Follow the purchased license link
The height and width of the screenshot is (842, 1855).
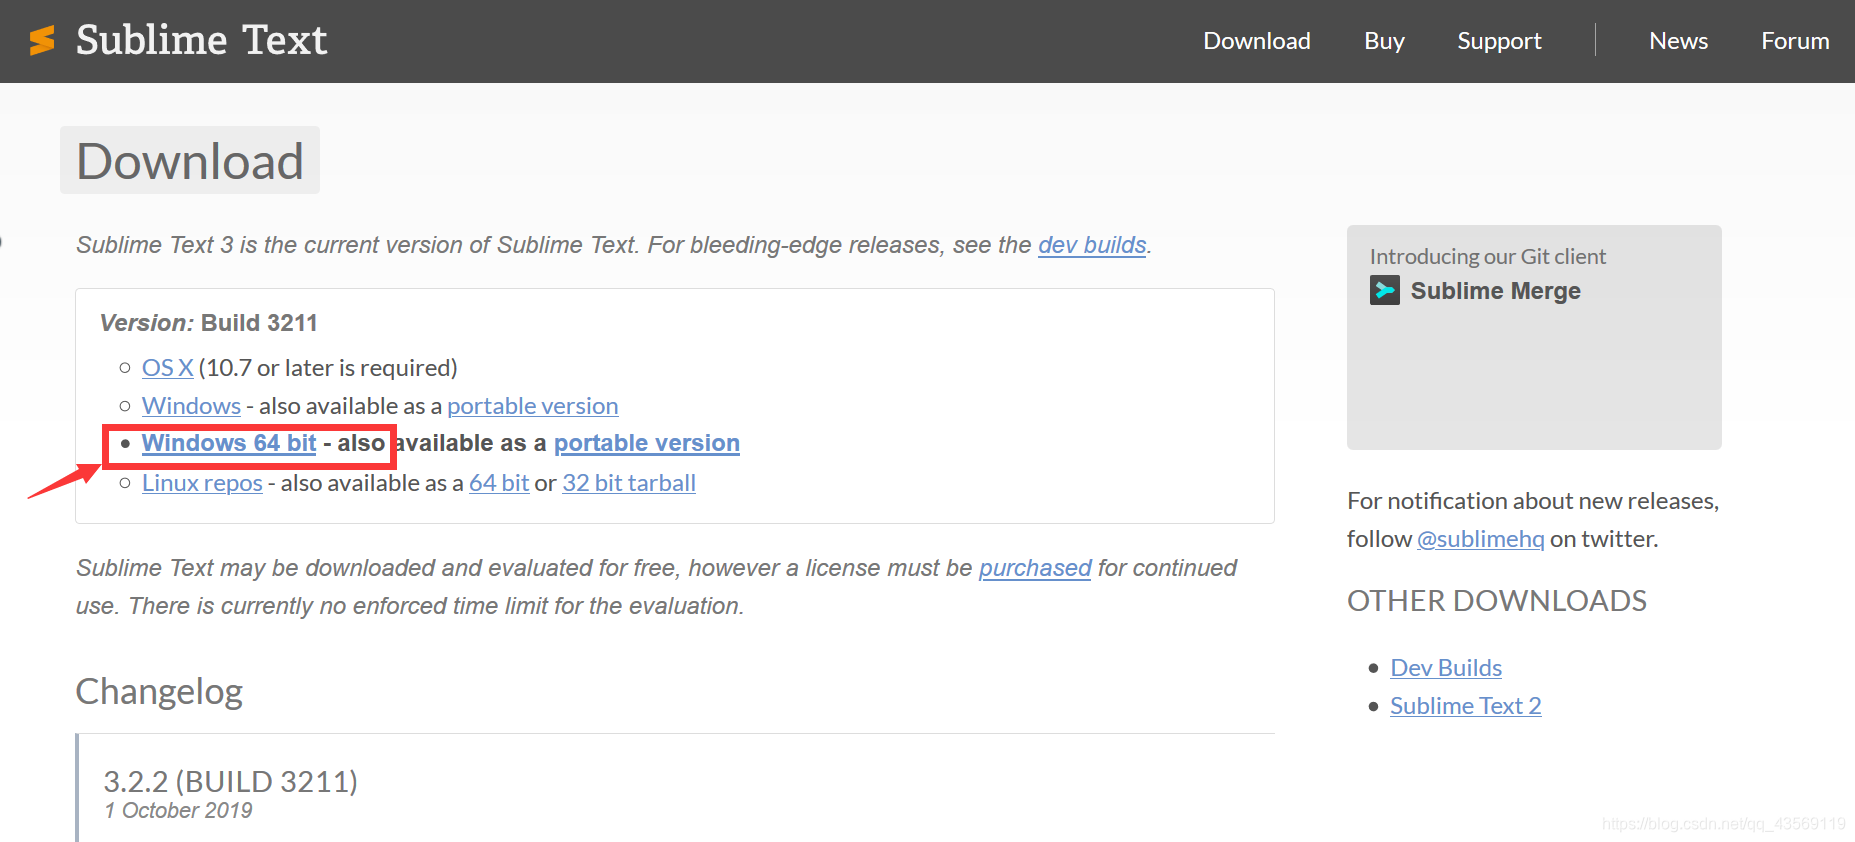pyautogui.click(x=1035, y=568)
